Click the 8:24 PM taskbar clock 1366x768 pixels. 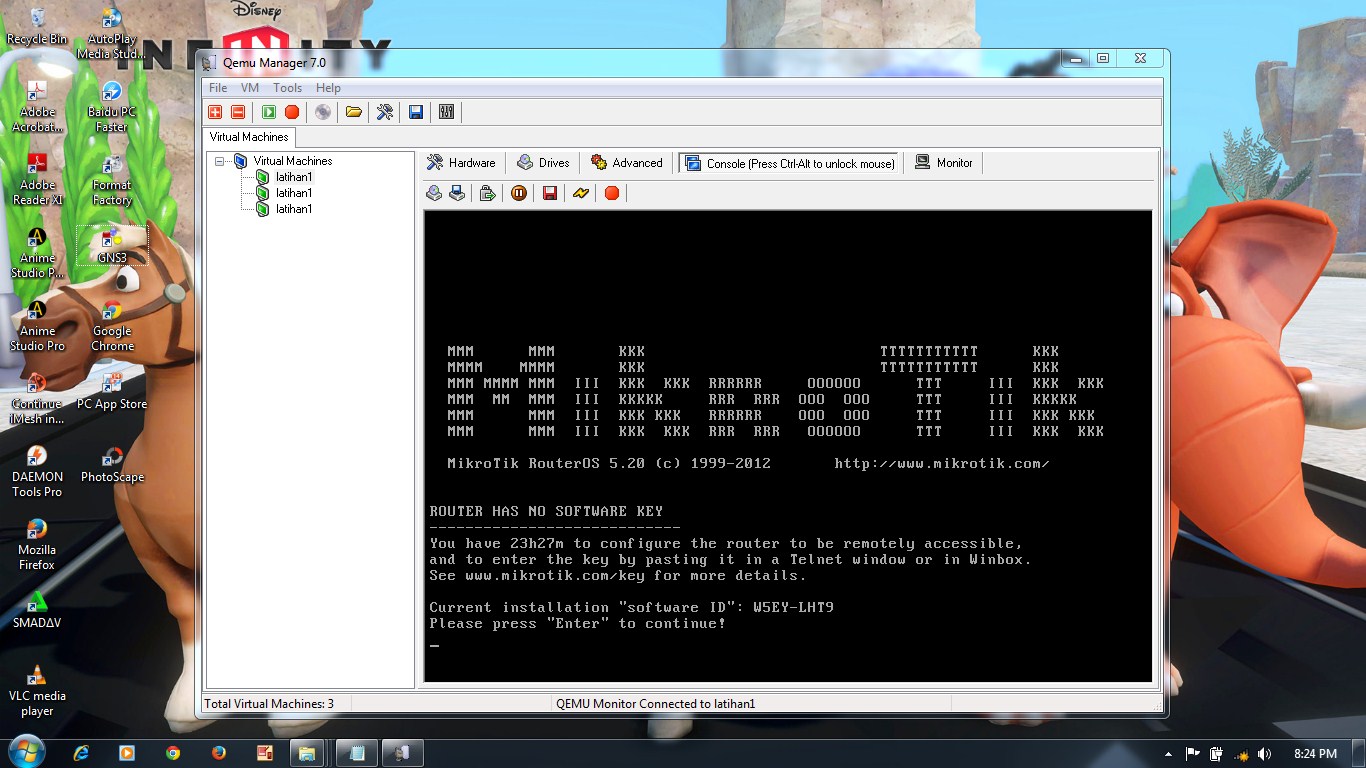[1314, 753]
